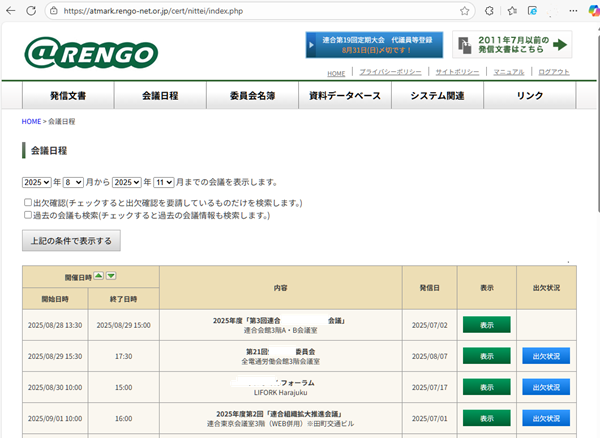Screen dimensions: 600x438
Task: Open browser settings and more menu
Action: point(573,11)
